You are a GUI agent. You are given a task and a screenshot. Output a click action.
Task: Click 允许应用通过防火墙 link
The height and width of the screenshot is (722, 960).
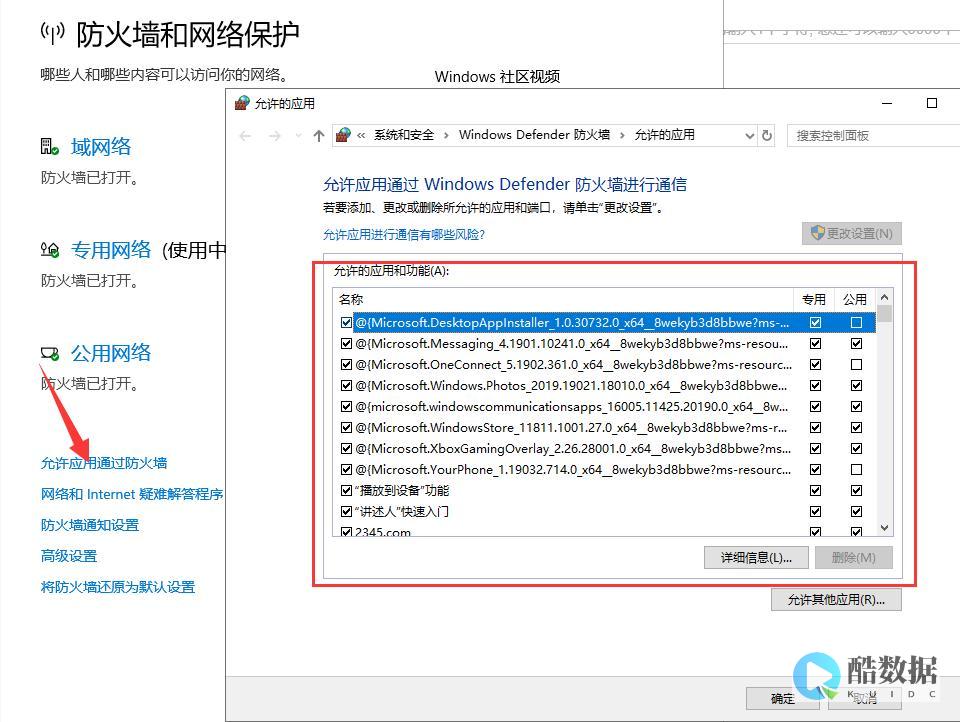click(x=104, y=463)
